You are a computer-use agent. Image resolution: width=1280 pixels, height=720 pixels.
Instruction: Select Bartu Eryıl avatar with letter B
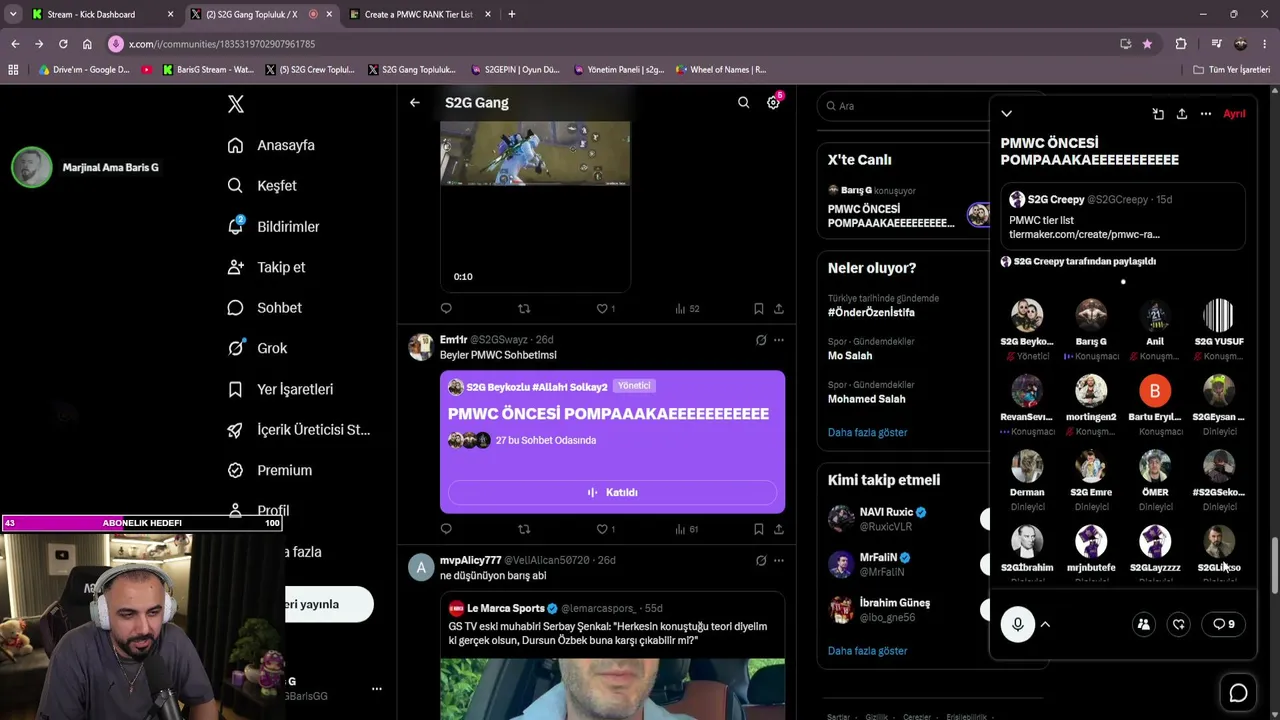pyautogui.click(x=1155, y=391)
